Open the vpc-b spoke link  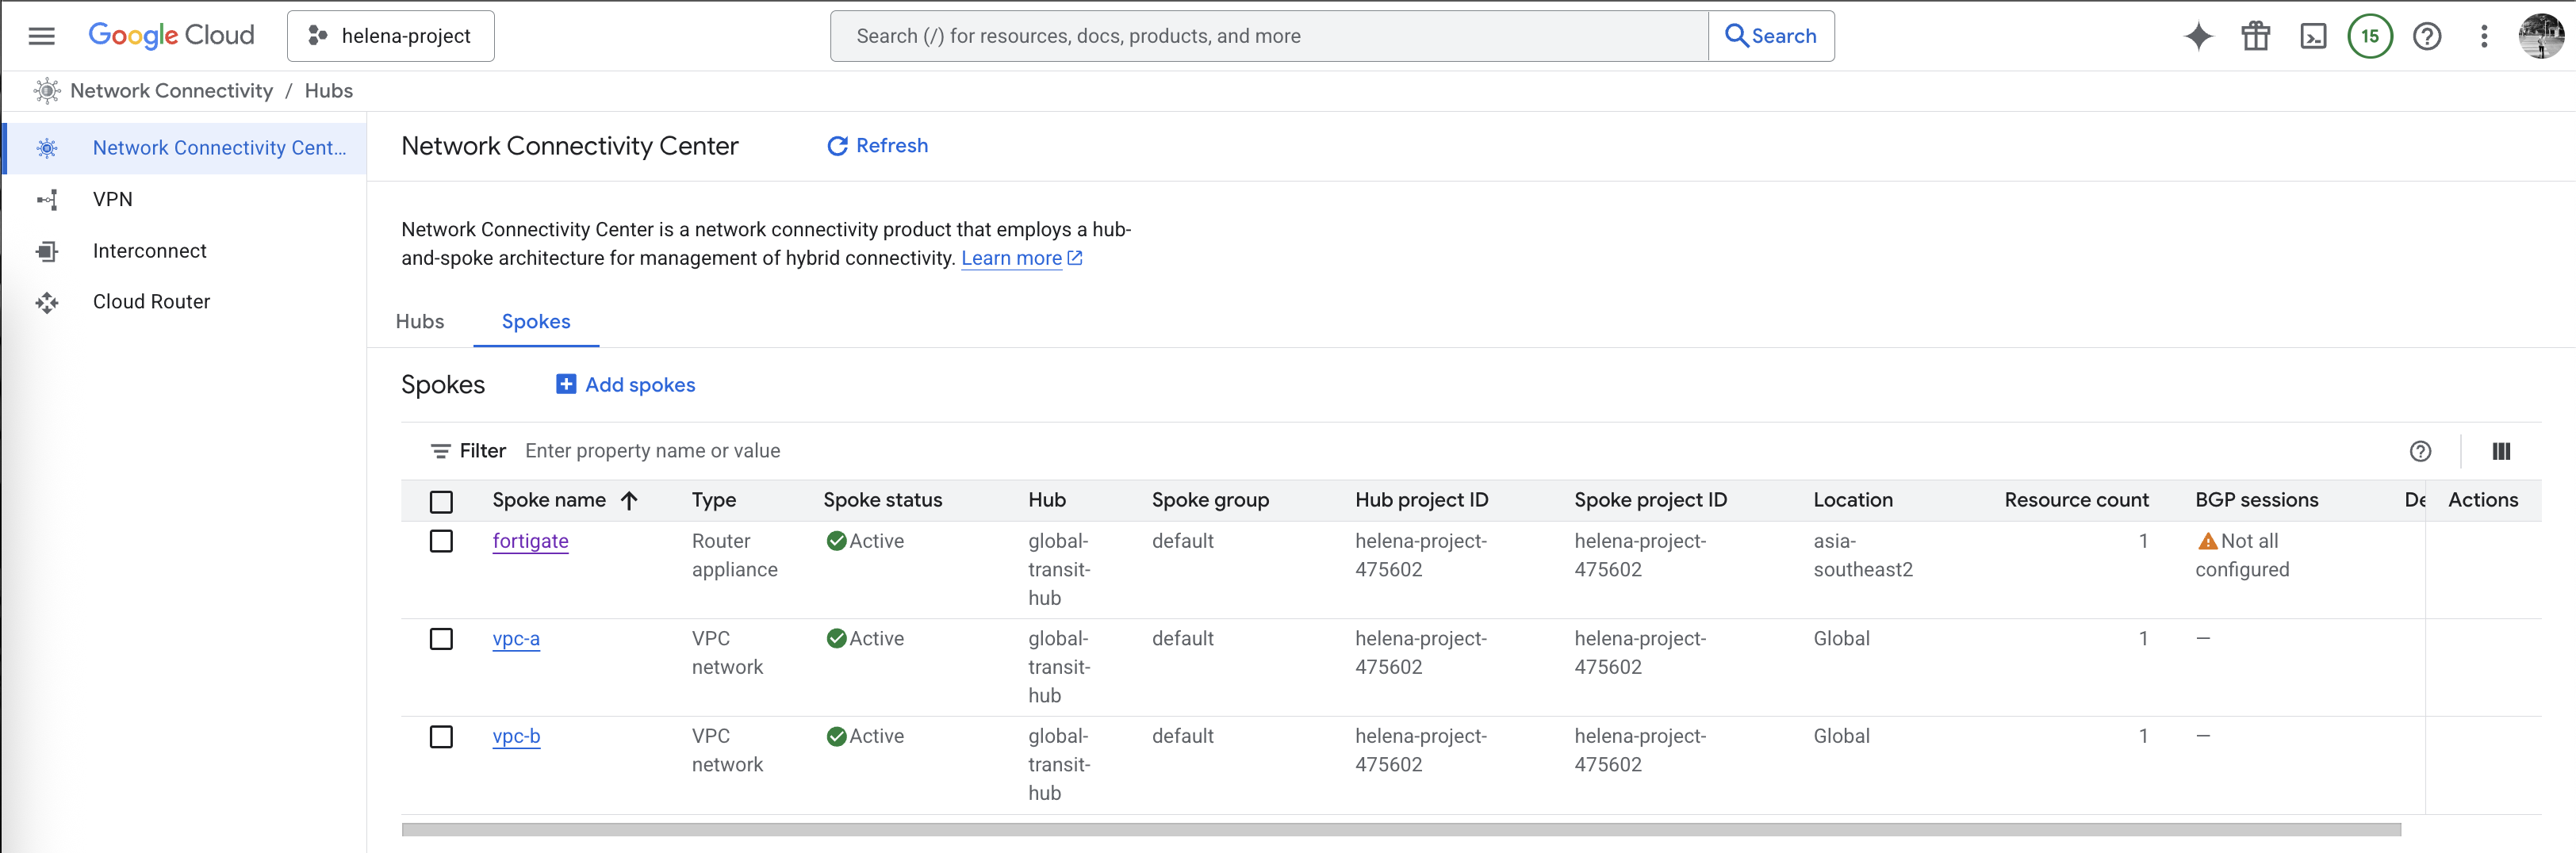coord(516,736)
